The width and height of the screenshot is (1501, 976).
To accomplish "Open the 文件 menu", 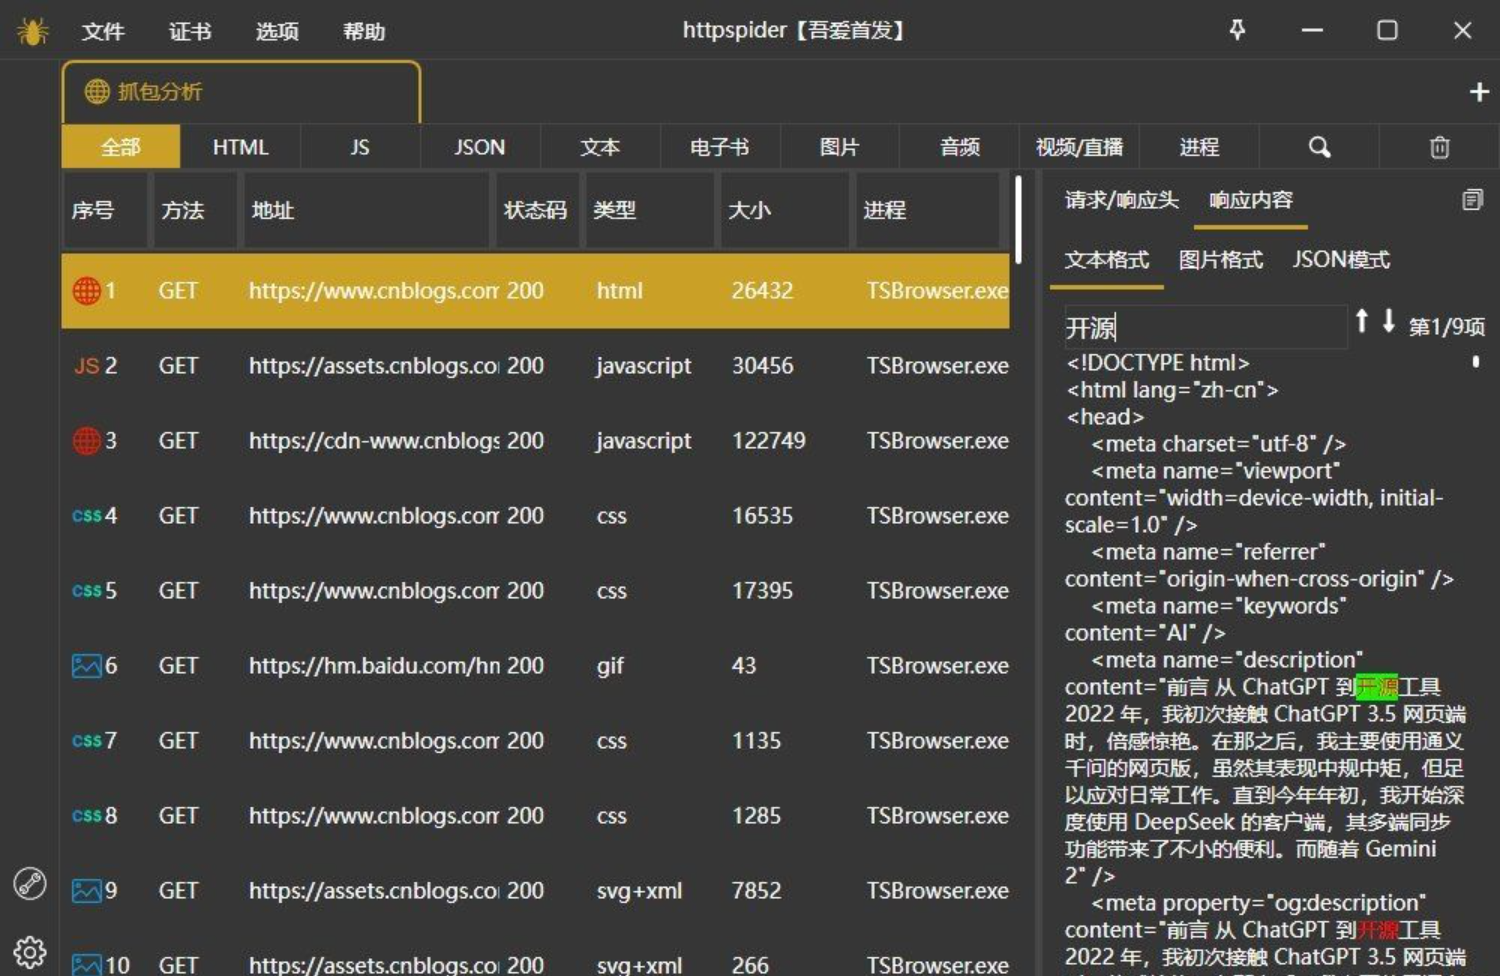I will tap(103, 32).
